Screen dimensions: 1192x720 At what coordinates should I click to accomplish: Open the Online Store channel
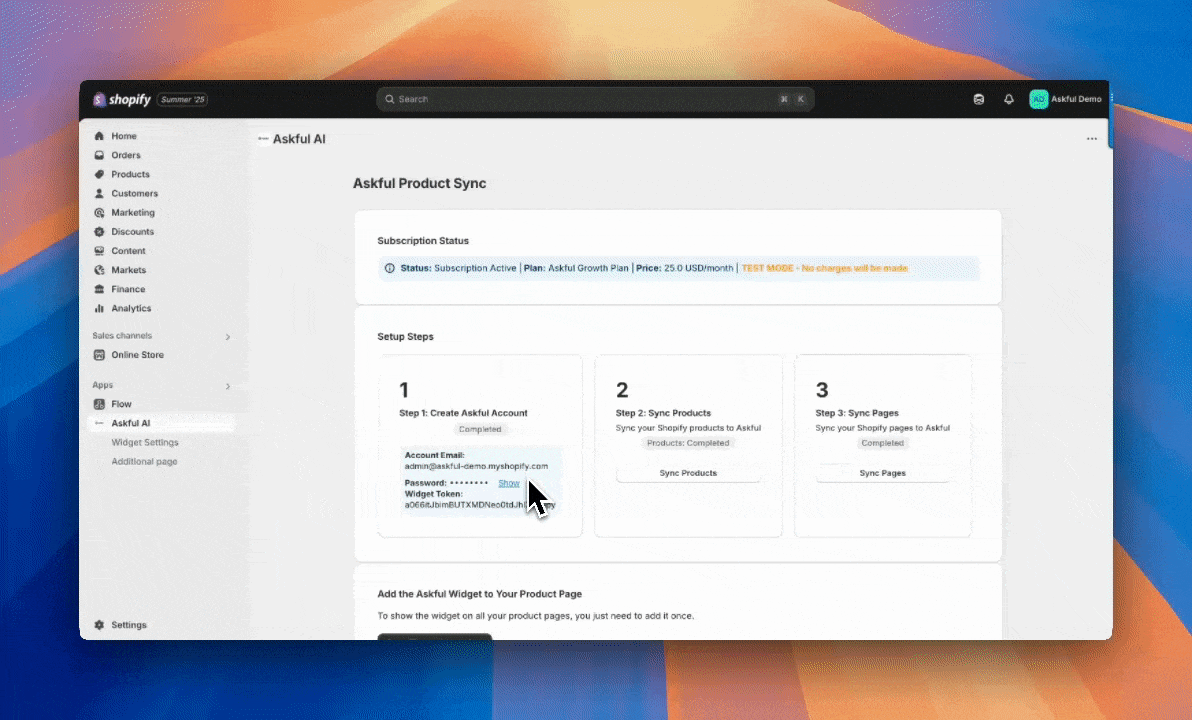pyautogui.click(x=137, y=355)
